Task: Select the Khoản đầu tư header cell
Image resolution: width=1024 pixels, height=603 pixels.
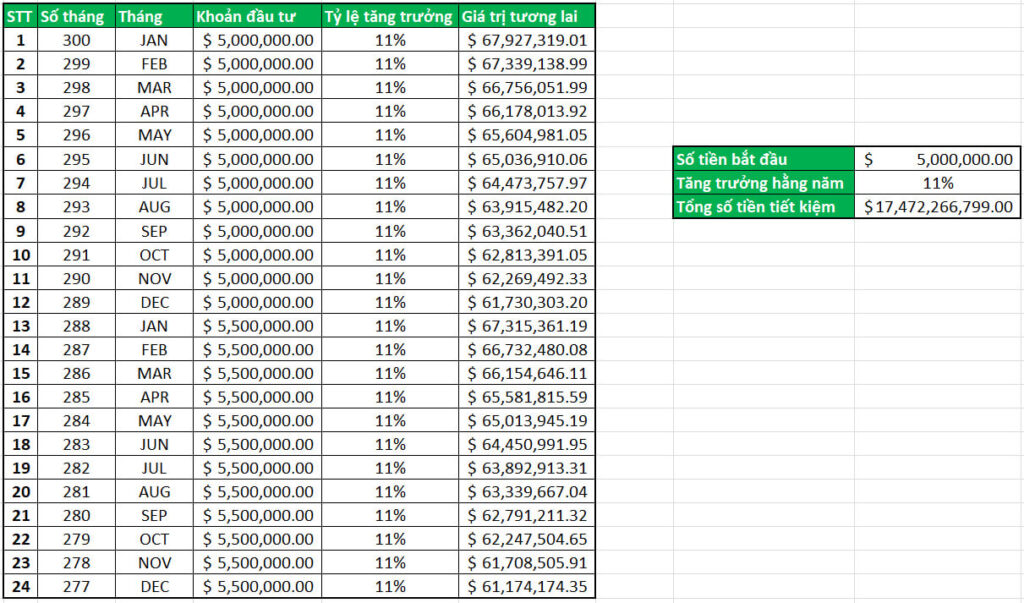Action: click(257, 16)
